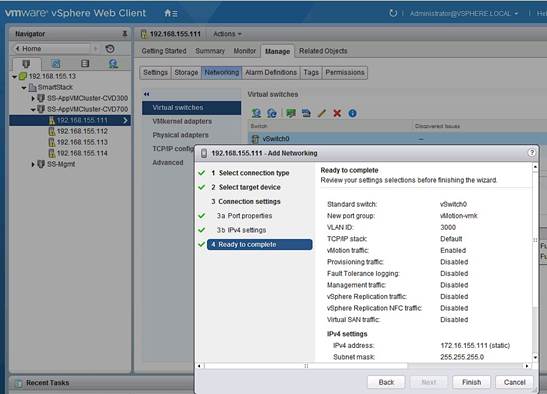Click the dialog's scroll down arrow
The width and height of the screenshot is (547, 394).
tap(535, 357)
